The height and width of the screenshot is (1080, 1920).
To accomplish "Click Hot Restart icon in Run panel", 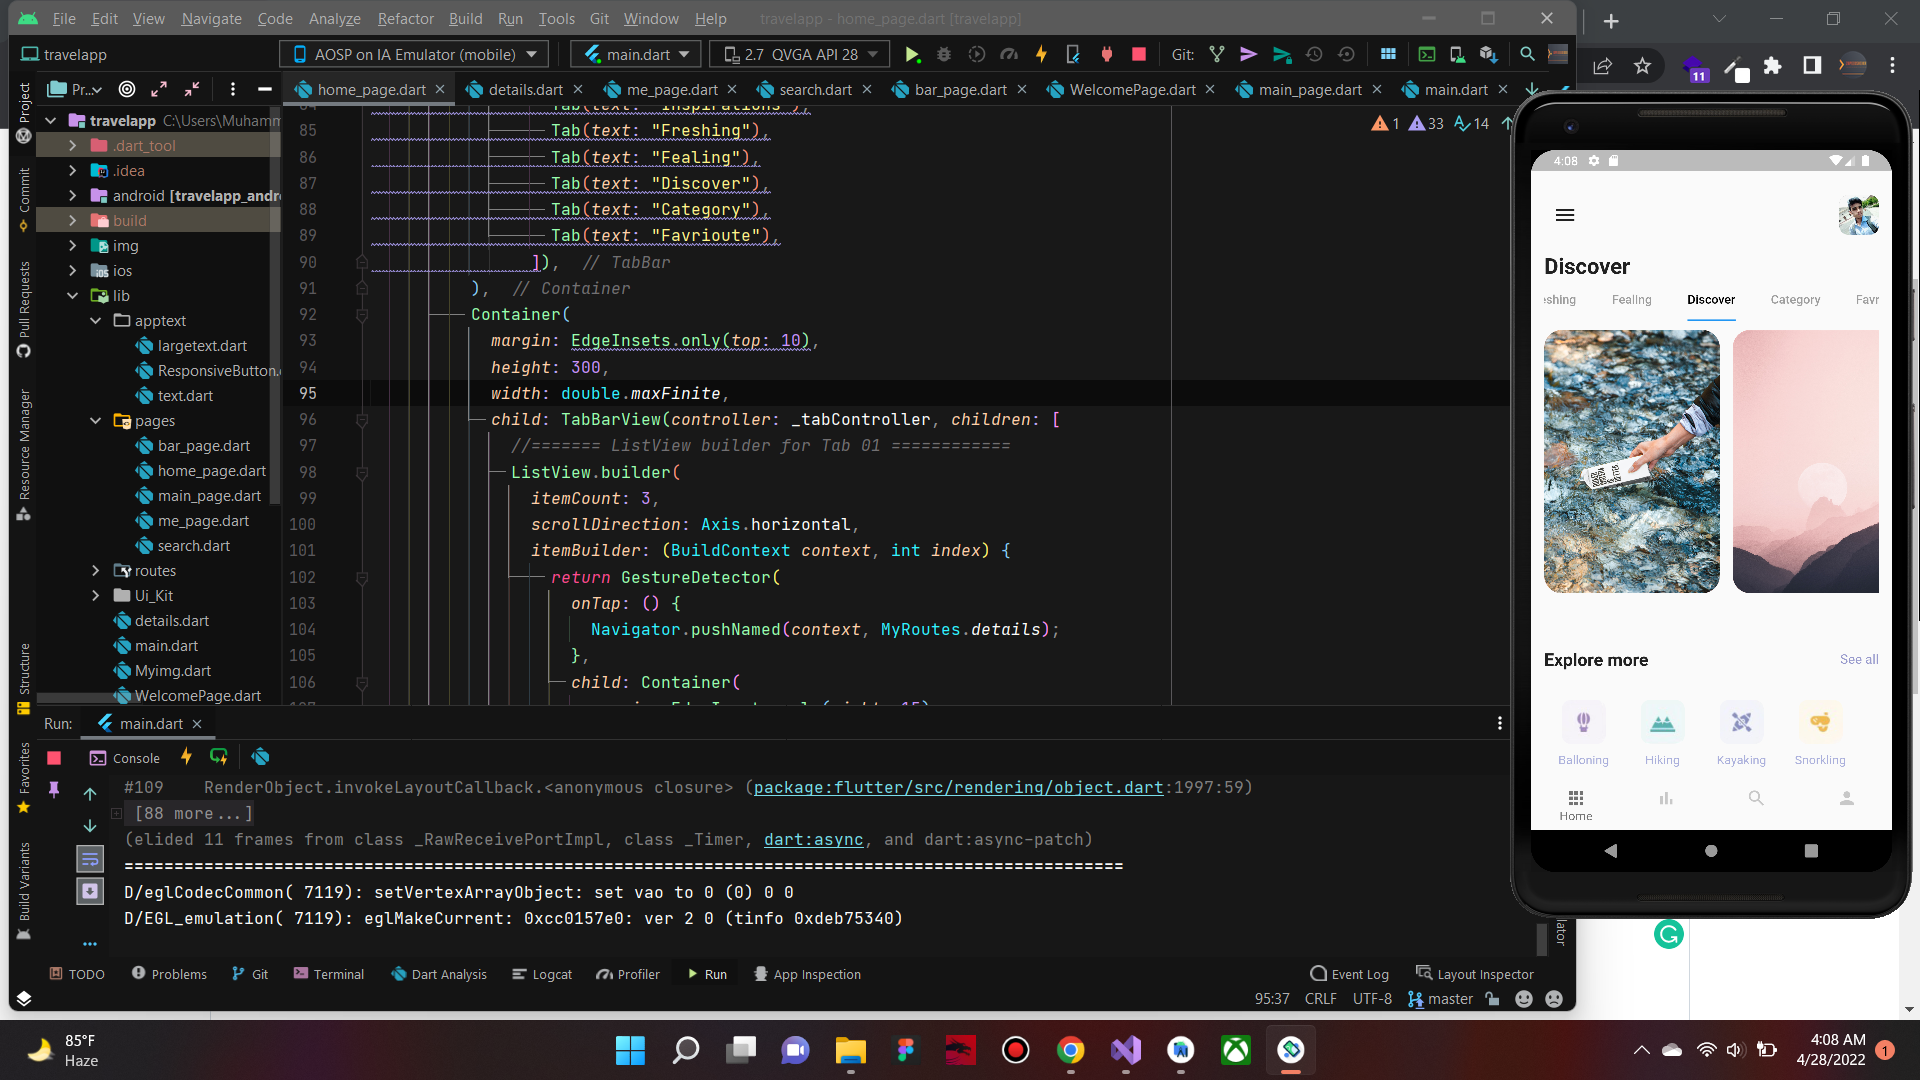I will (x=219, y=757).
